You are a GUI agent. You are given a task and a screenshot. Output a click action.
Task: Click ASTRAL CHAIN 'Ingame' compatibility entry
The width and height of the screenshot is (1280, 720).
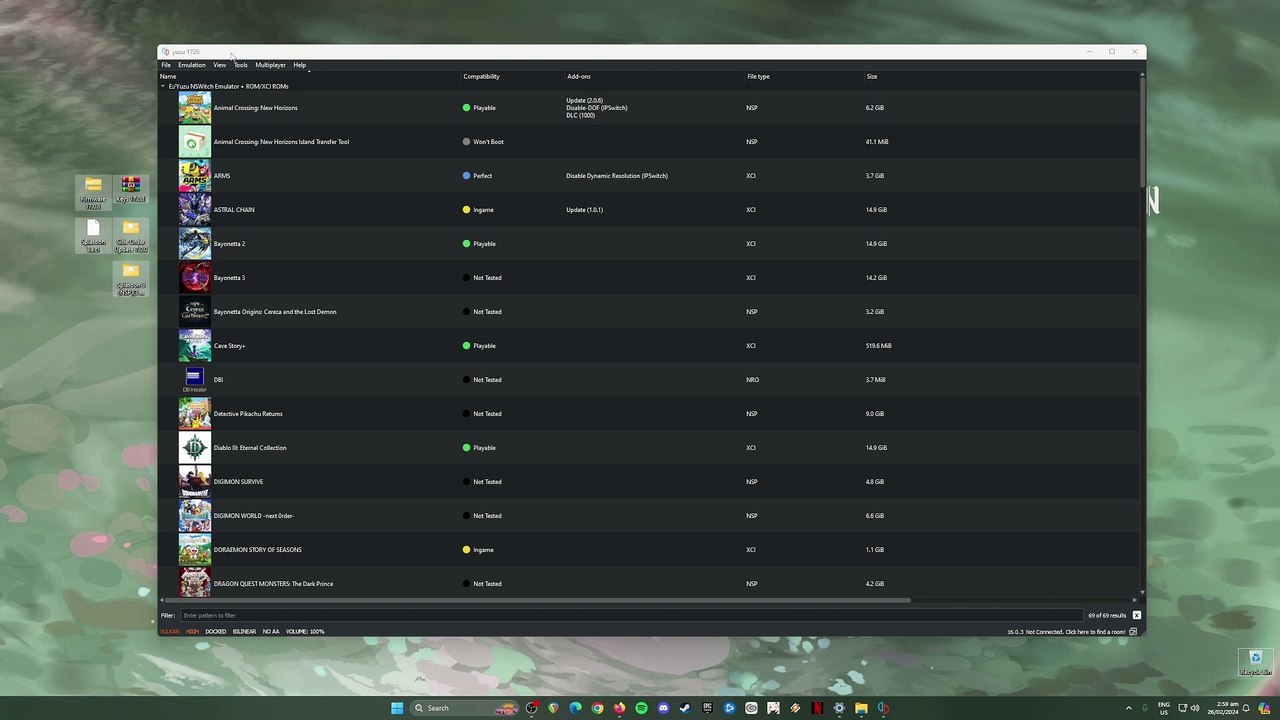tap(479, 210)
